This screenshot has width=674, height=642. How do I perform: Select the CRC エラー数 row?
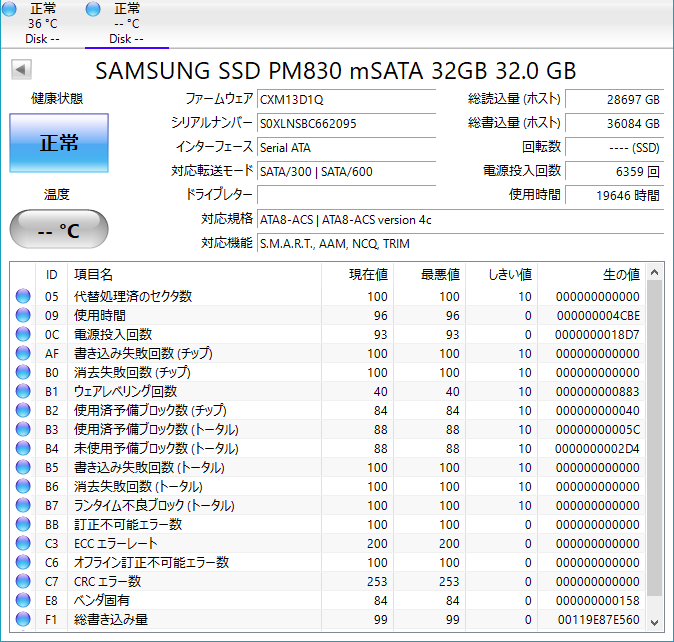point(328,581)
